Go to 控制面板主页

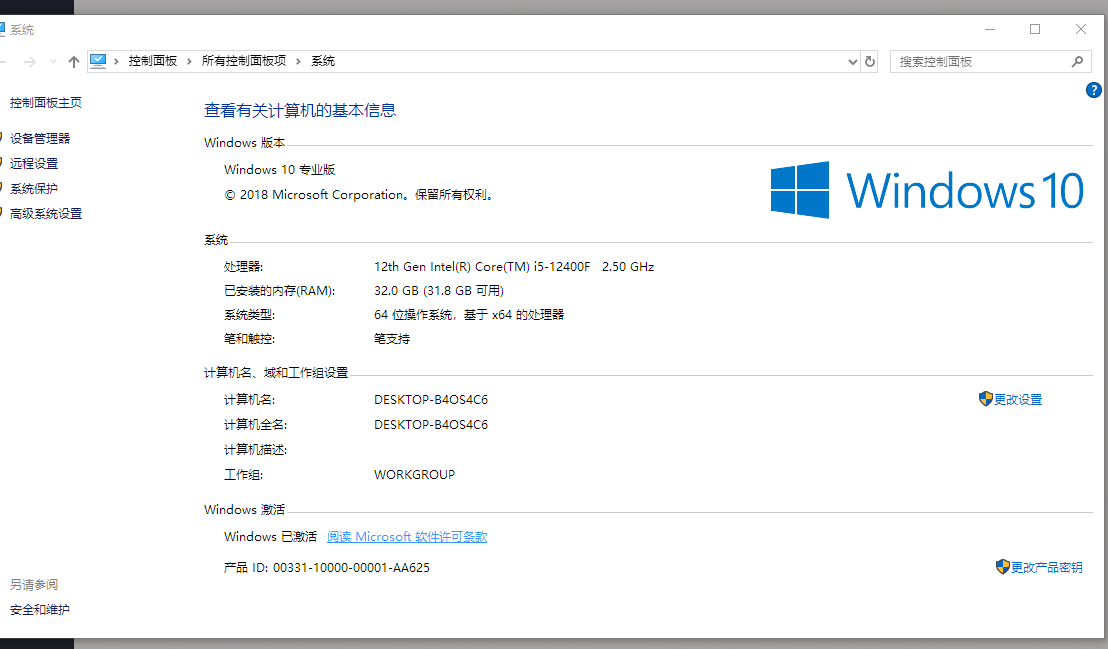pos(46,103)
